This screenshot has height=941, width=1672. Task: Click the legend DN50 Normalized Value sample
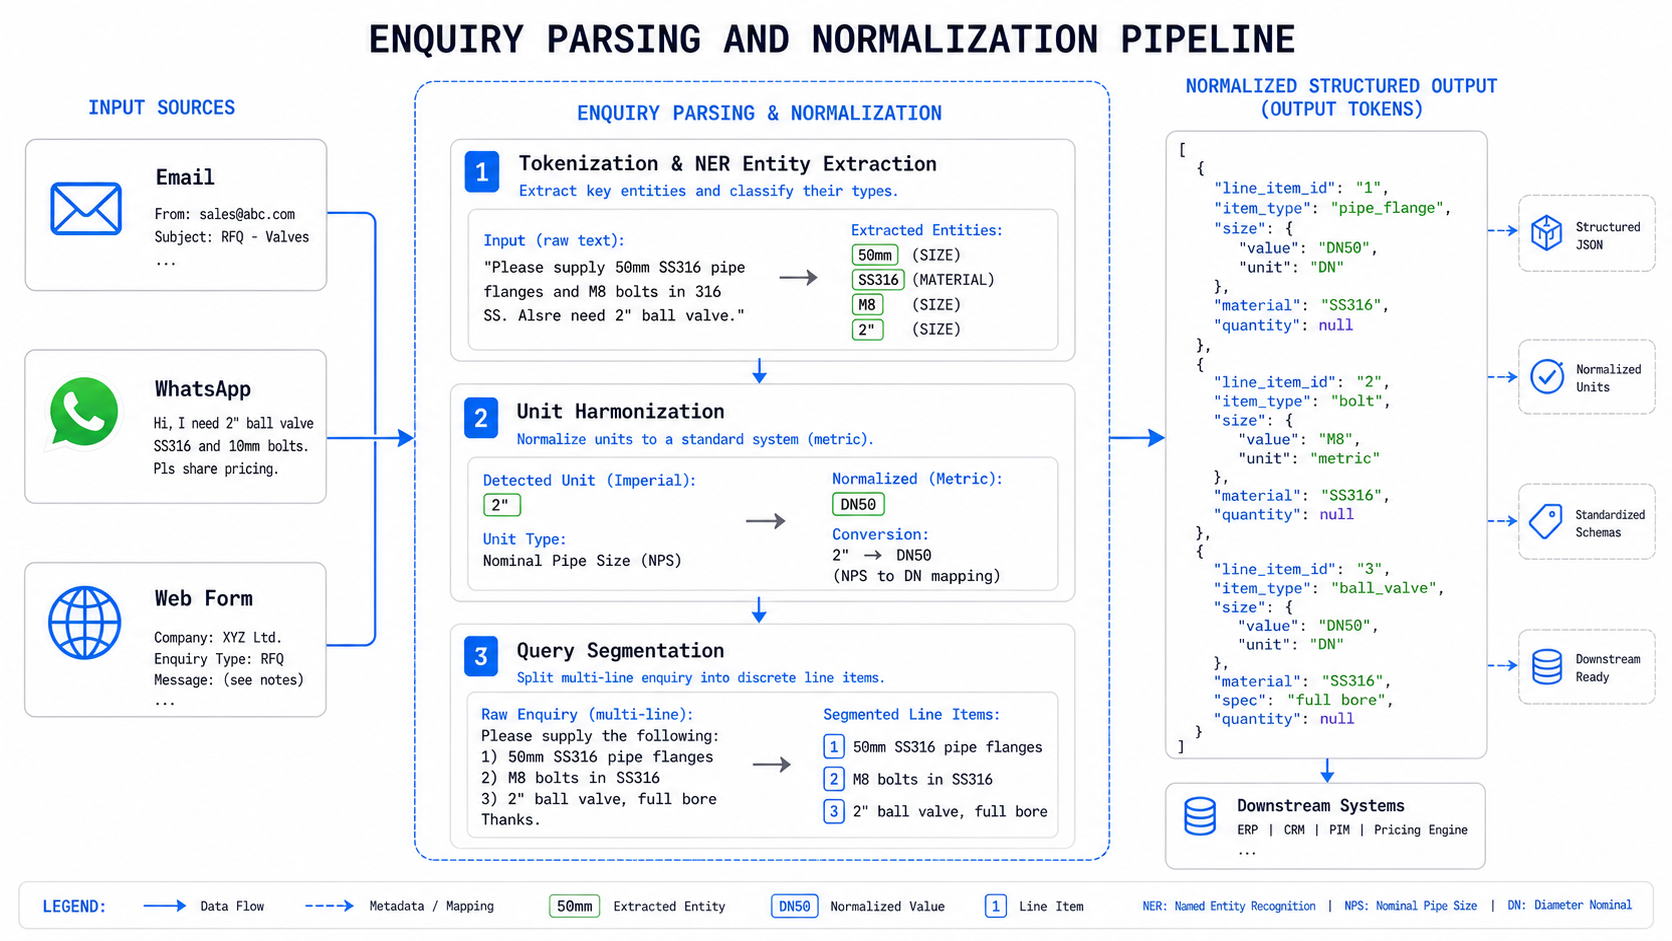click(795, 906)
